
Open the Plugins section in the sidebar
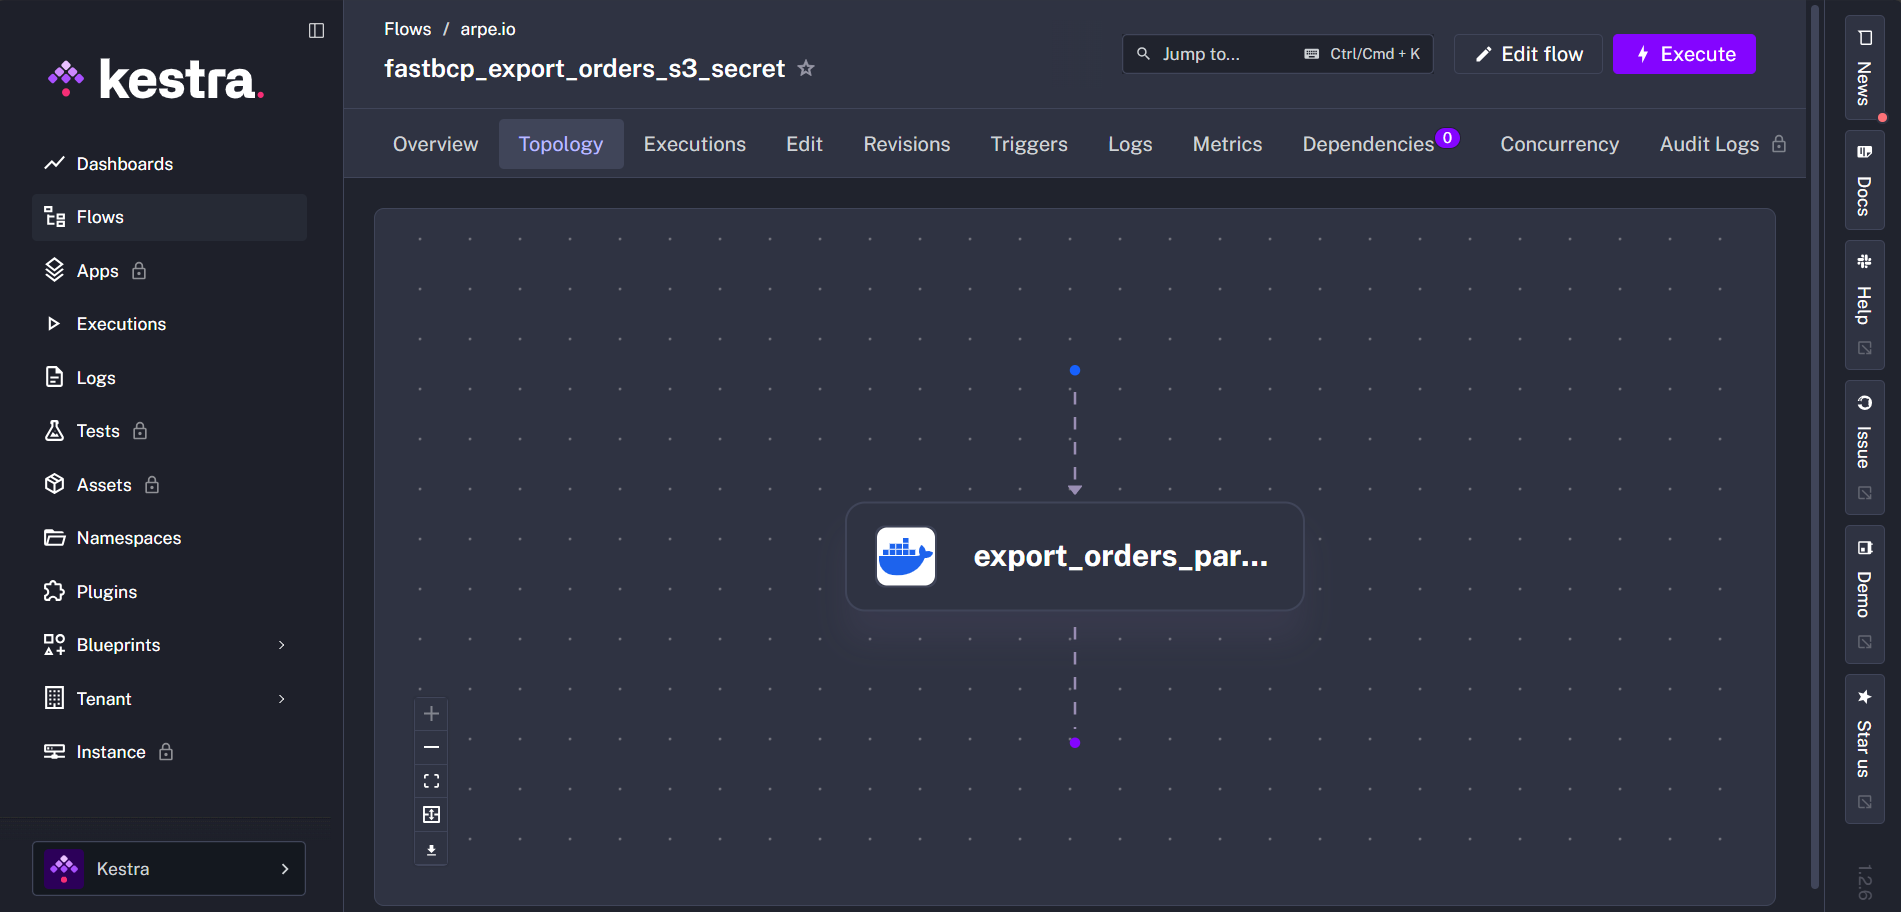point(106,591)
